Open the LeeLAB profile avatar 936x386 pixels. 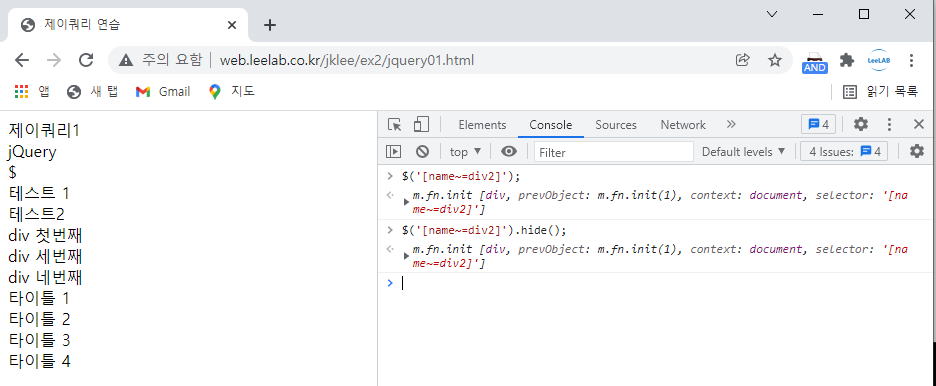(879, 60)
